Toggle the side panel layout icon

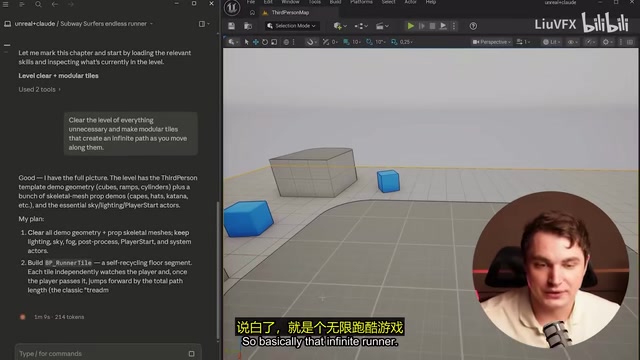[x=202, y=24]
